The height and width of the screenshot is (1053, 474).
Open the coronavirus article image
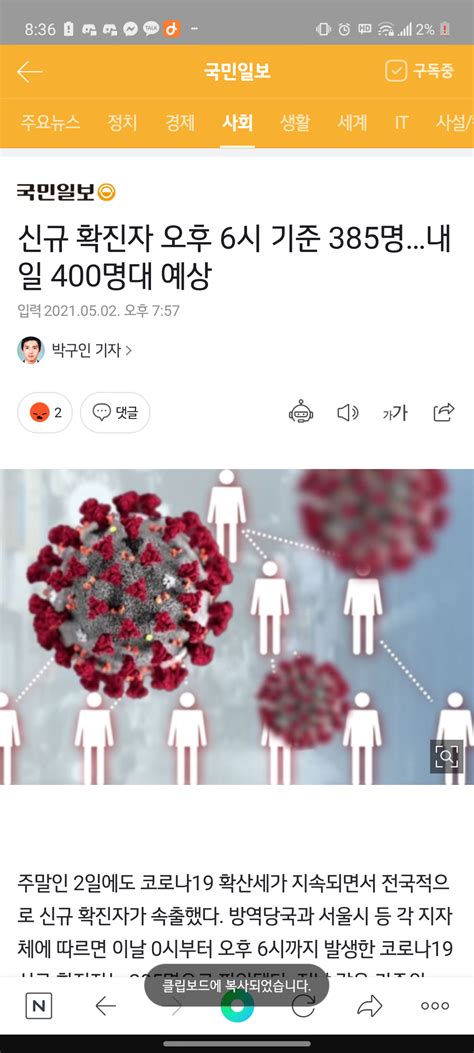(237, 627)
